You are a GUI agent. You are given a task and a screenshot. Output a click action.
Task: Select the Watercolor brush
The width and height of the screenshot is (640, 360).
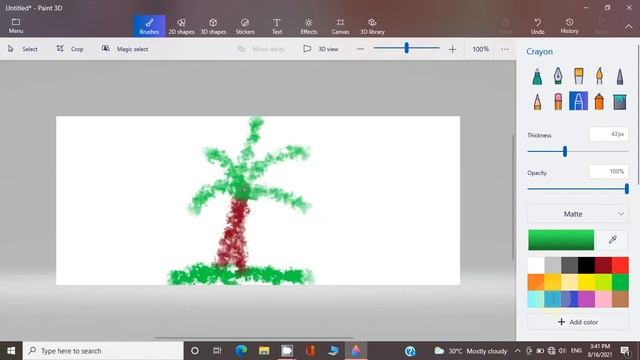point(599,76)
